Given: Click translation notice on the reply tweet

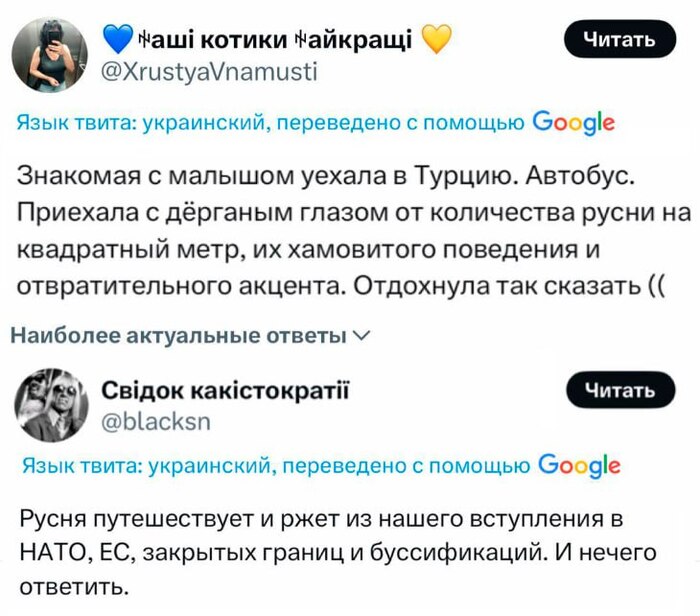Looking at the screenshot, I should pyautogui.click(x=321, y=466).
